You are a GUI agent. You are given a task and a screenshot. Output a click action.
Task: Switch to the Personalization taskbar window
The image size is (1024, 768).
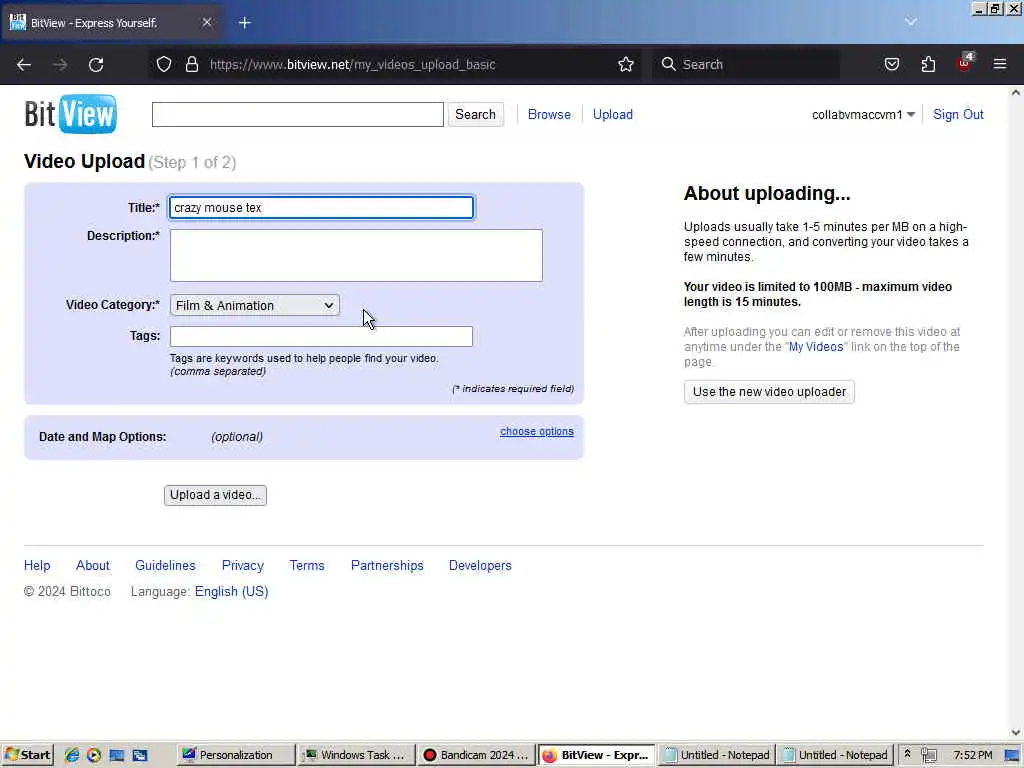(x=236, y=755)
